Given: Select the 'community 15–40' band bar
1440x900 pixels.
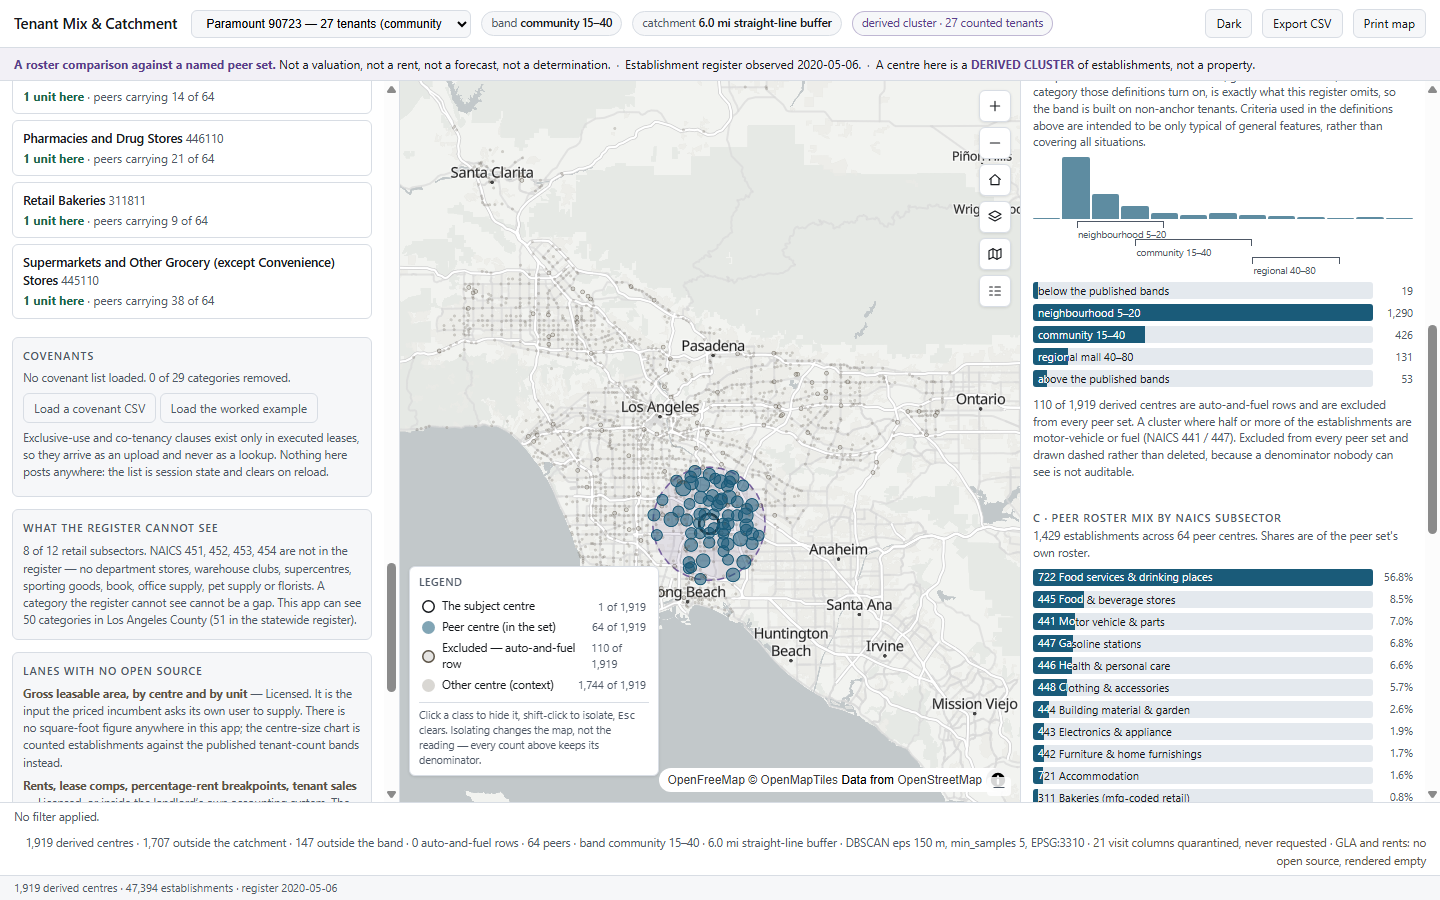Looking at the screenshot, I should point(1203,335).
